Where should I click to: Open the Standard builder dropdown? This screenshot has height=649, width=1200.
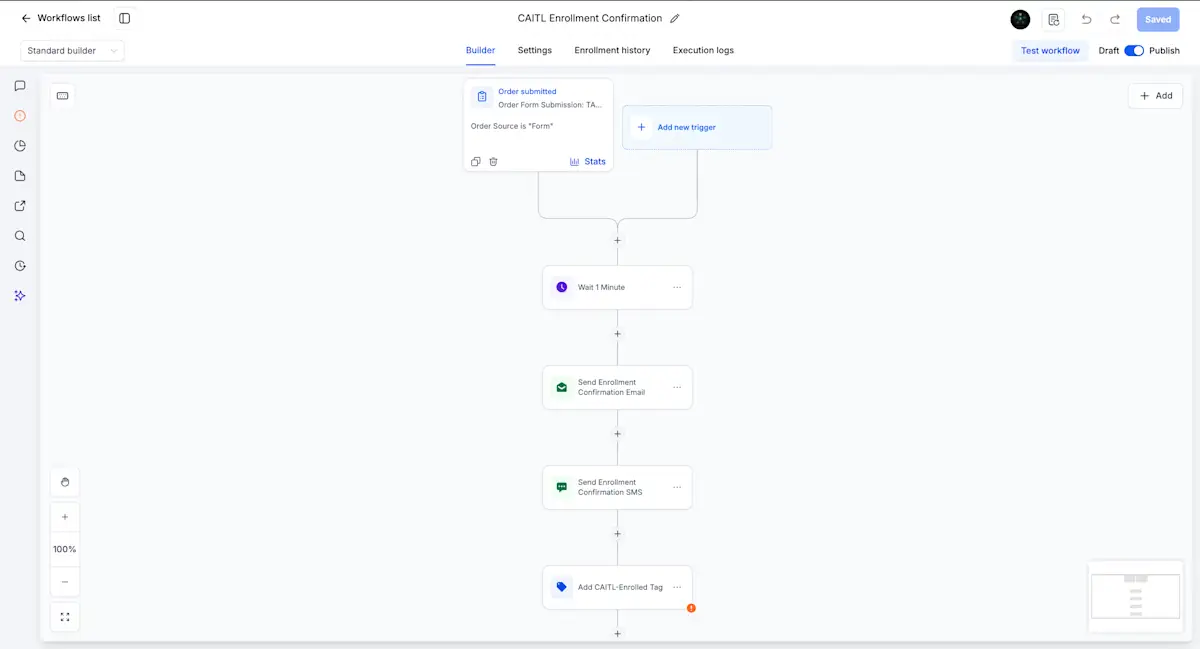click(72, 50)
